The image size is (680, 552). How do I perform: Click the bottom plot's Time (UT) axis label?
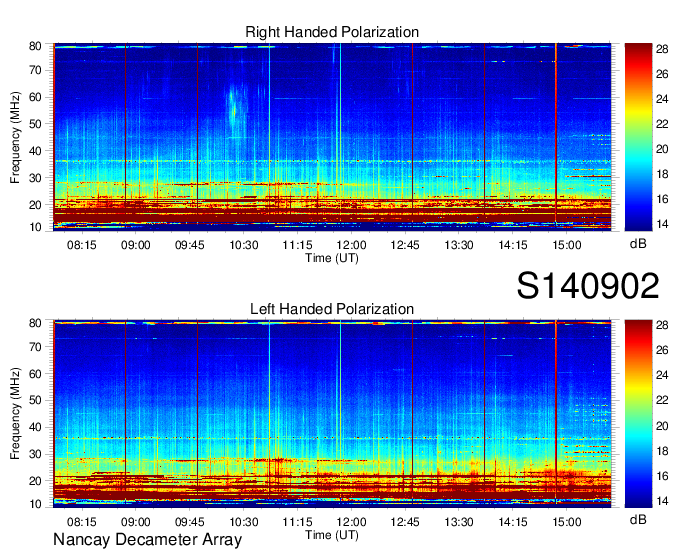click(x=332, y=535)
